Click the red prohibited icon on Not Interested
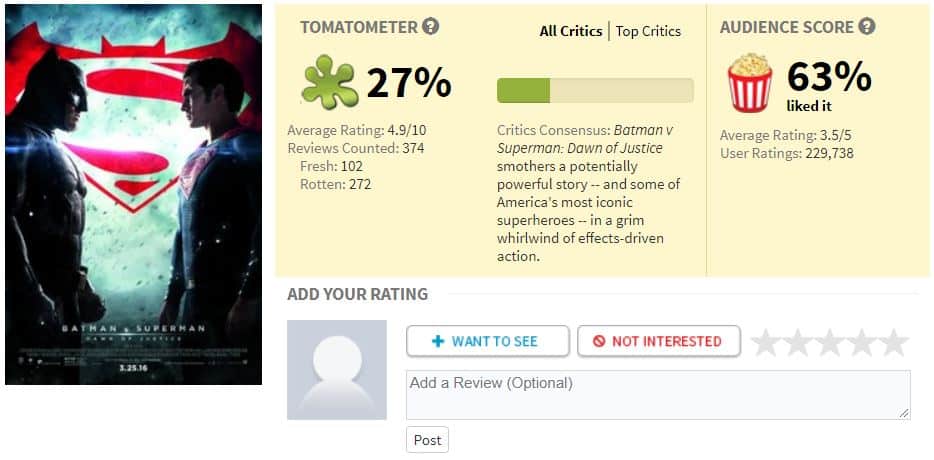Image resolution: width=934 pixels, height=460 pixels. click(x=599, y=341)
